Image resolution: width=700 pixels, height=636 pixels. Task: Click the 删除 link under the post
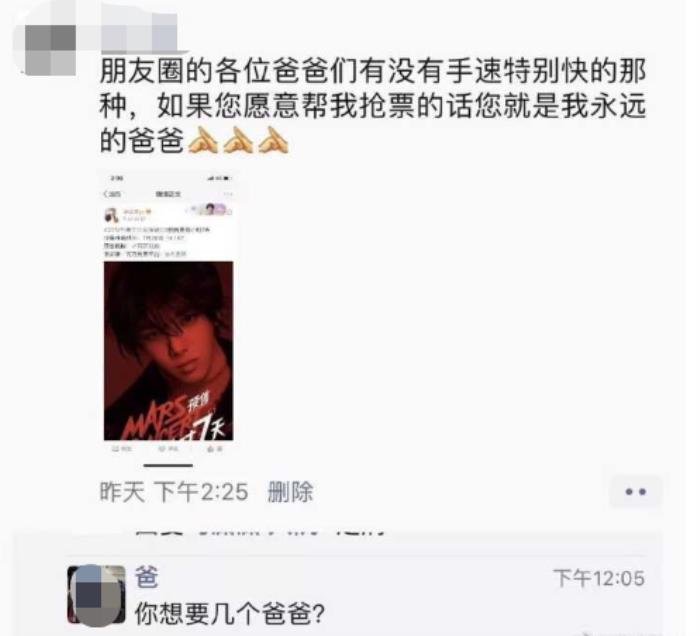[x=290, y=492]
